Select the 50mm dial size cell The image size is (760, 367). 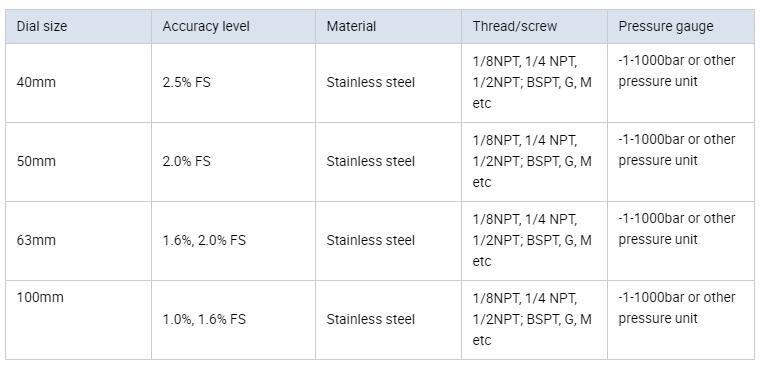79,162
